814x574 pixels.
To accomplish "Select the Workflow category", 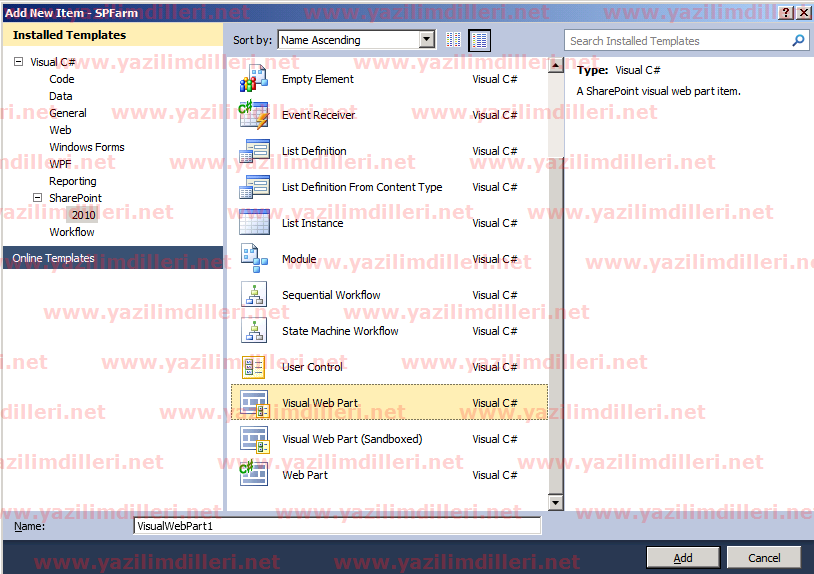I will (x=72, y=232).
